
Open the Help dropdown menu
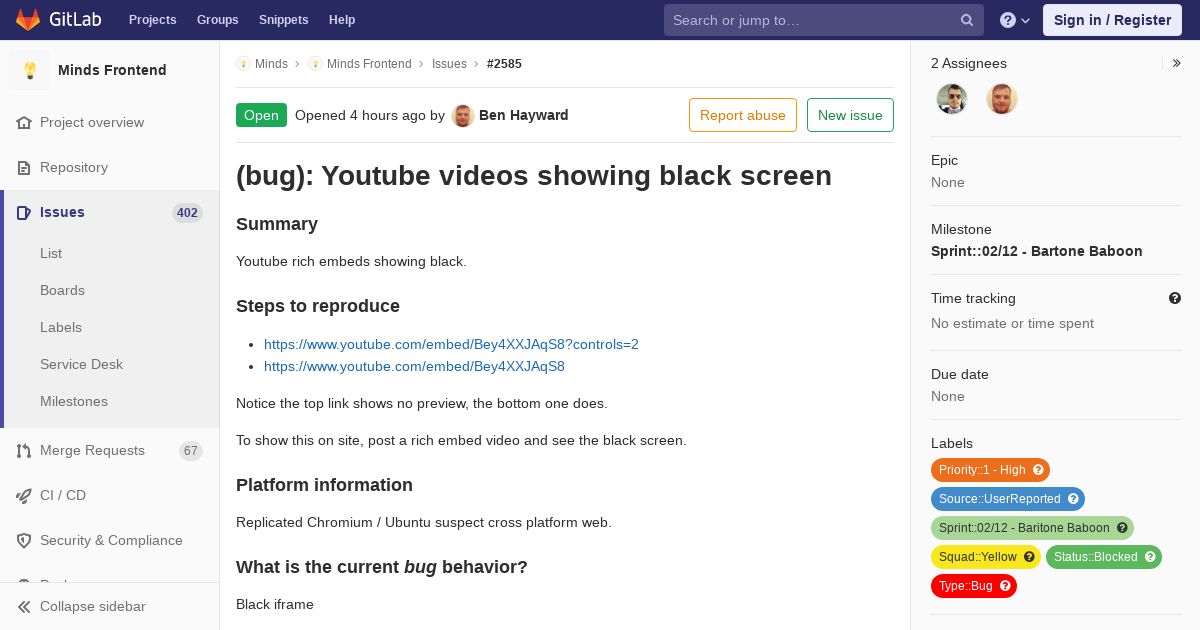click(1015, 20)
